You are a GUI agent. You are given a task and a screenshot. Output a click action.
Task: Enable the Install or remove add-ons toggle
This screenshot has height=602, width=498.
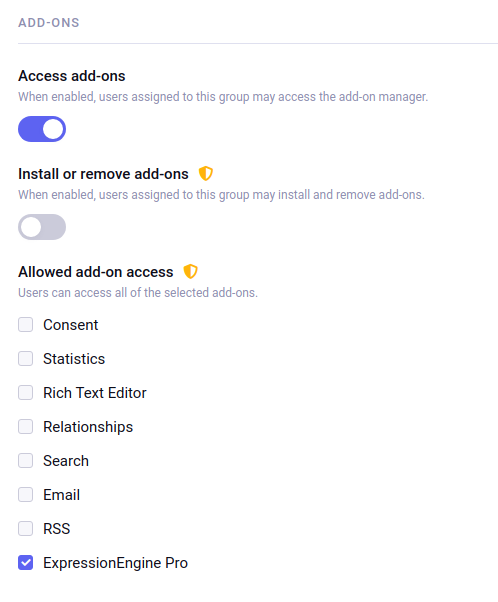(x=42, y=227)
